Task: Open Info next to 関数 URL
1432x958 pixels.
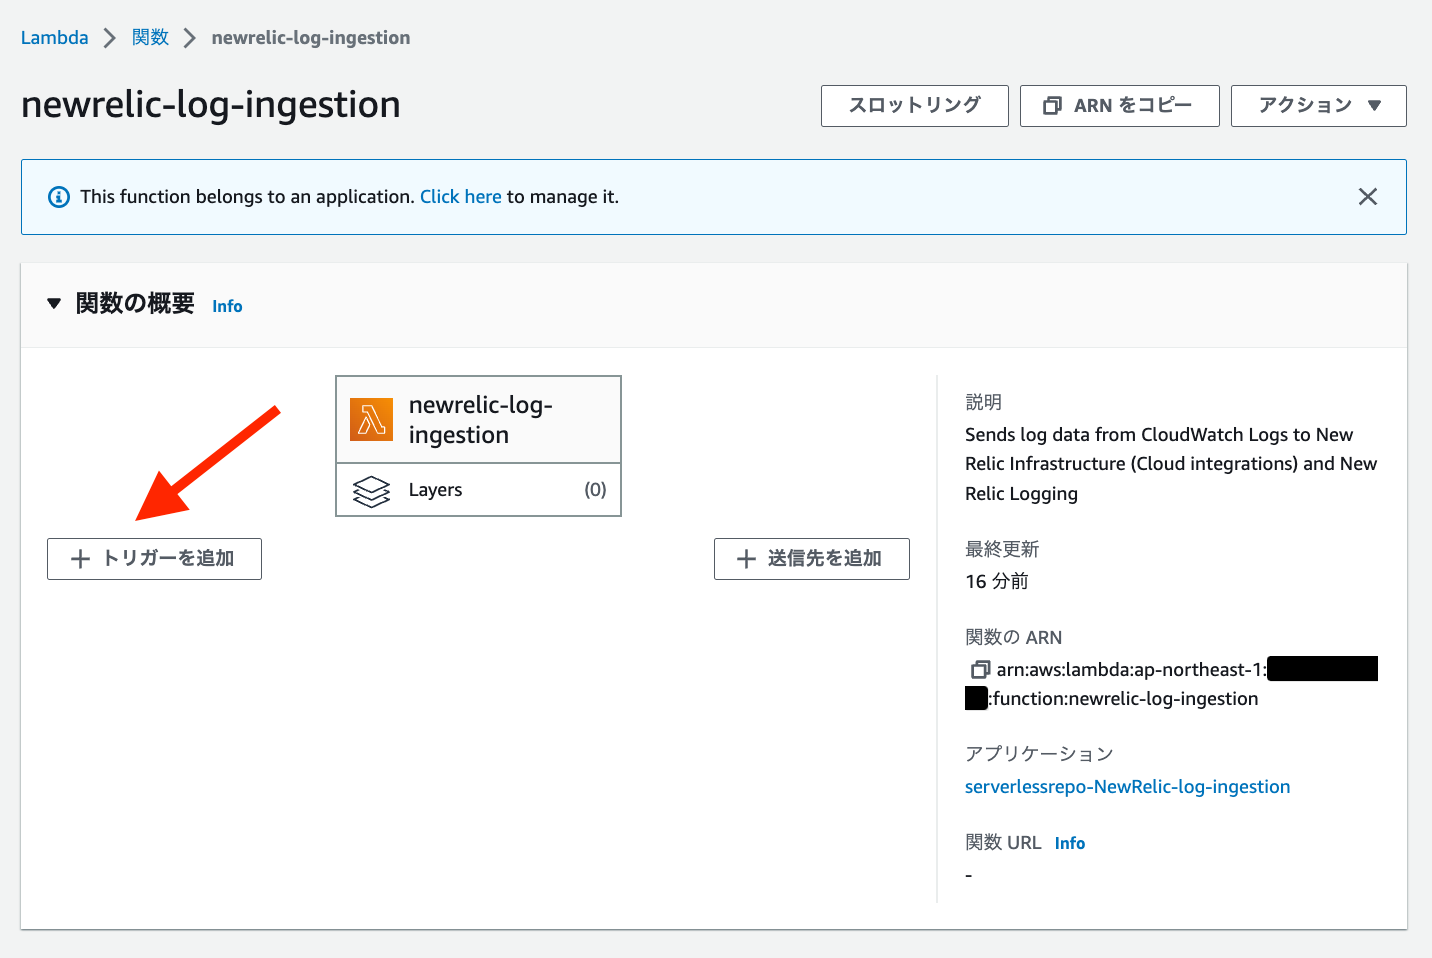Action: [x=1069, y=842]
